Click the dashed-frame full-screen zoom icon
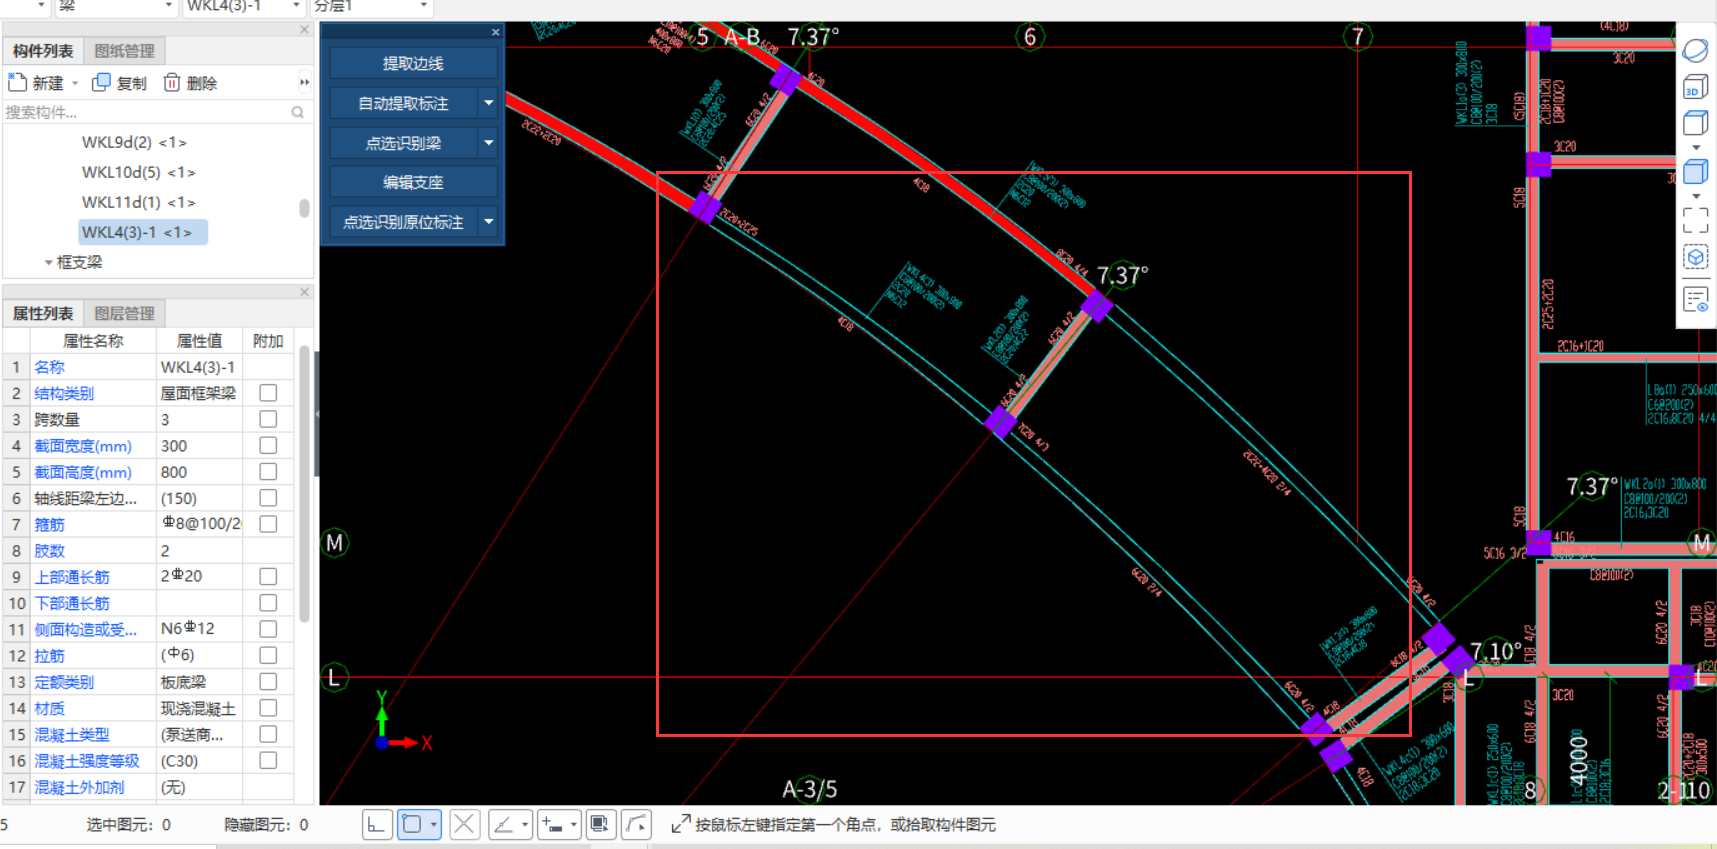Image resolution: width=1717 pixels, height=849 pixels. (1695, 220)
